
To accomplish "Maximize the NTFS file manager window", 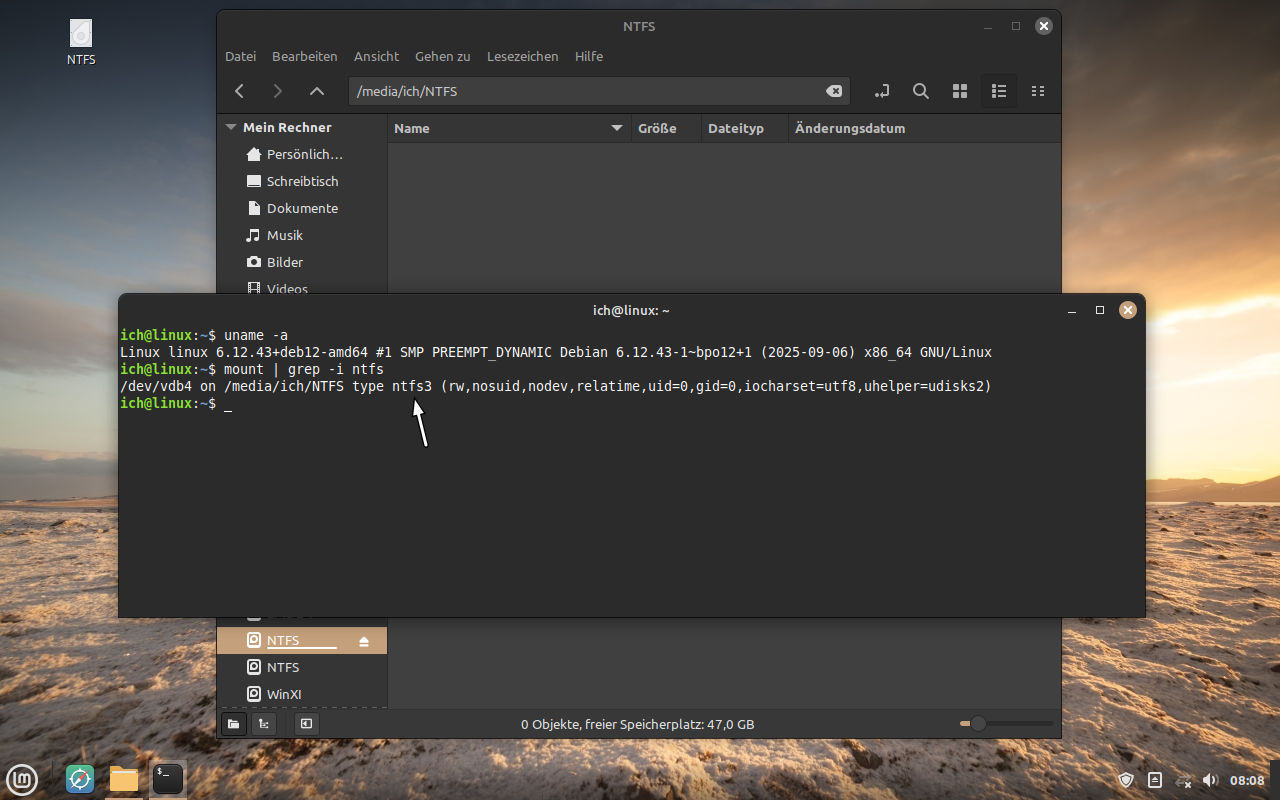I will [1016, 27].
